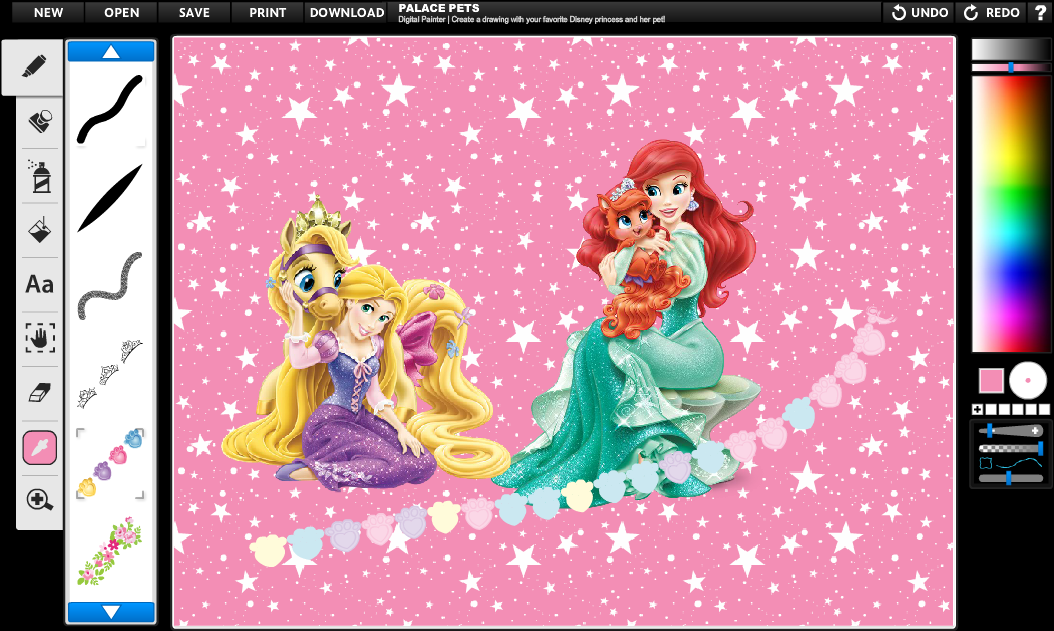This screenshot has height=631, width=1054.
Task: Adjust the pink shade slider handle
Action: point(1011,67)
